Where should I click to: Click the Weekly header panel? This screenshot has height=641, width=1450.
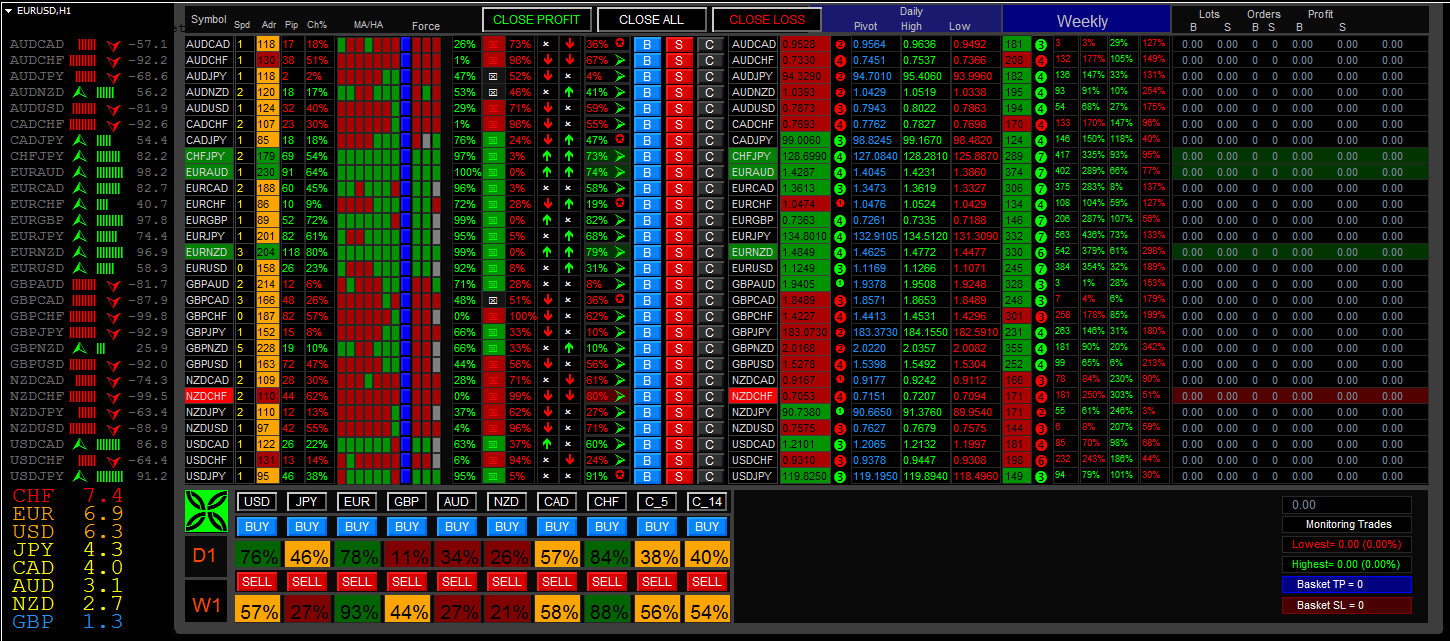1086,20
